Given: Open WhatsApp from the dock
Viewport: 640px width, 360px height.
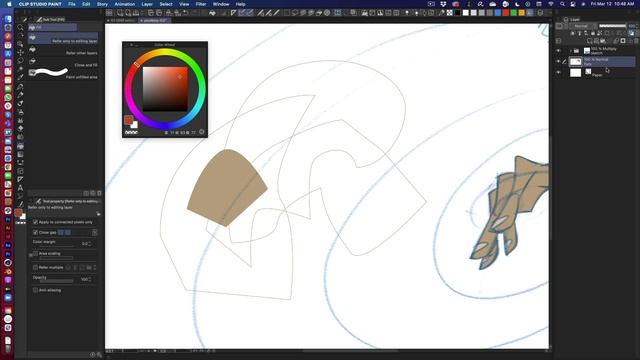Looking at the screenshot, I should click(x=8, y=98).
